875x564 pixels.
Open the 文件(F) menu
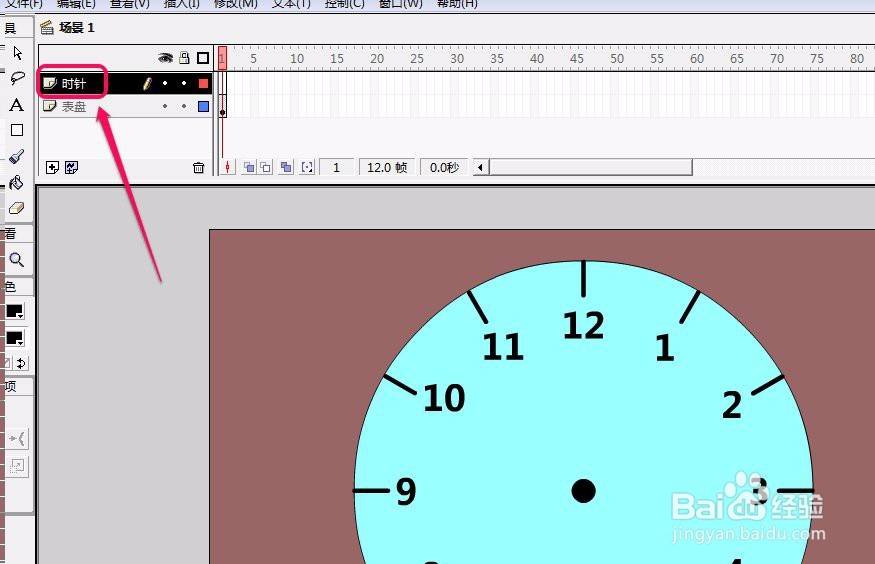(x=24, y=3)
